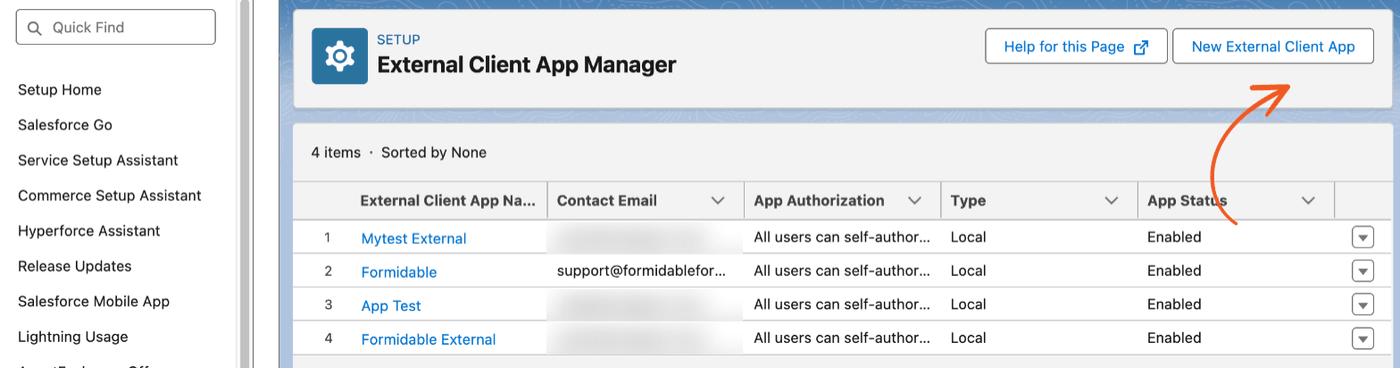The width and height of the screenshot is (1400, 368).
Task: Expand App Status column menu chevron
Action: [1308, 200]
